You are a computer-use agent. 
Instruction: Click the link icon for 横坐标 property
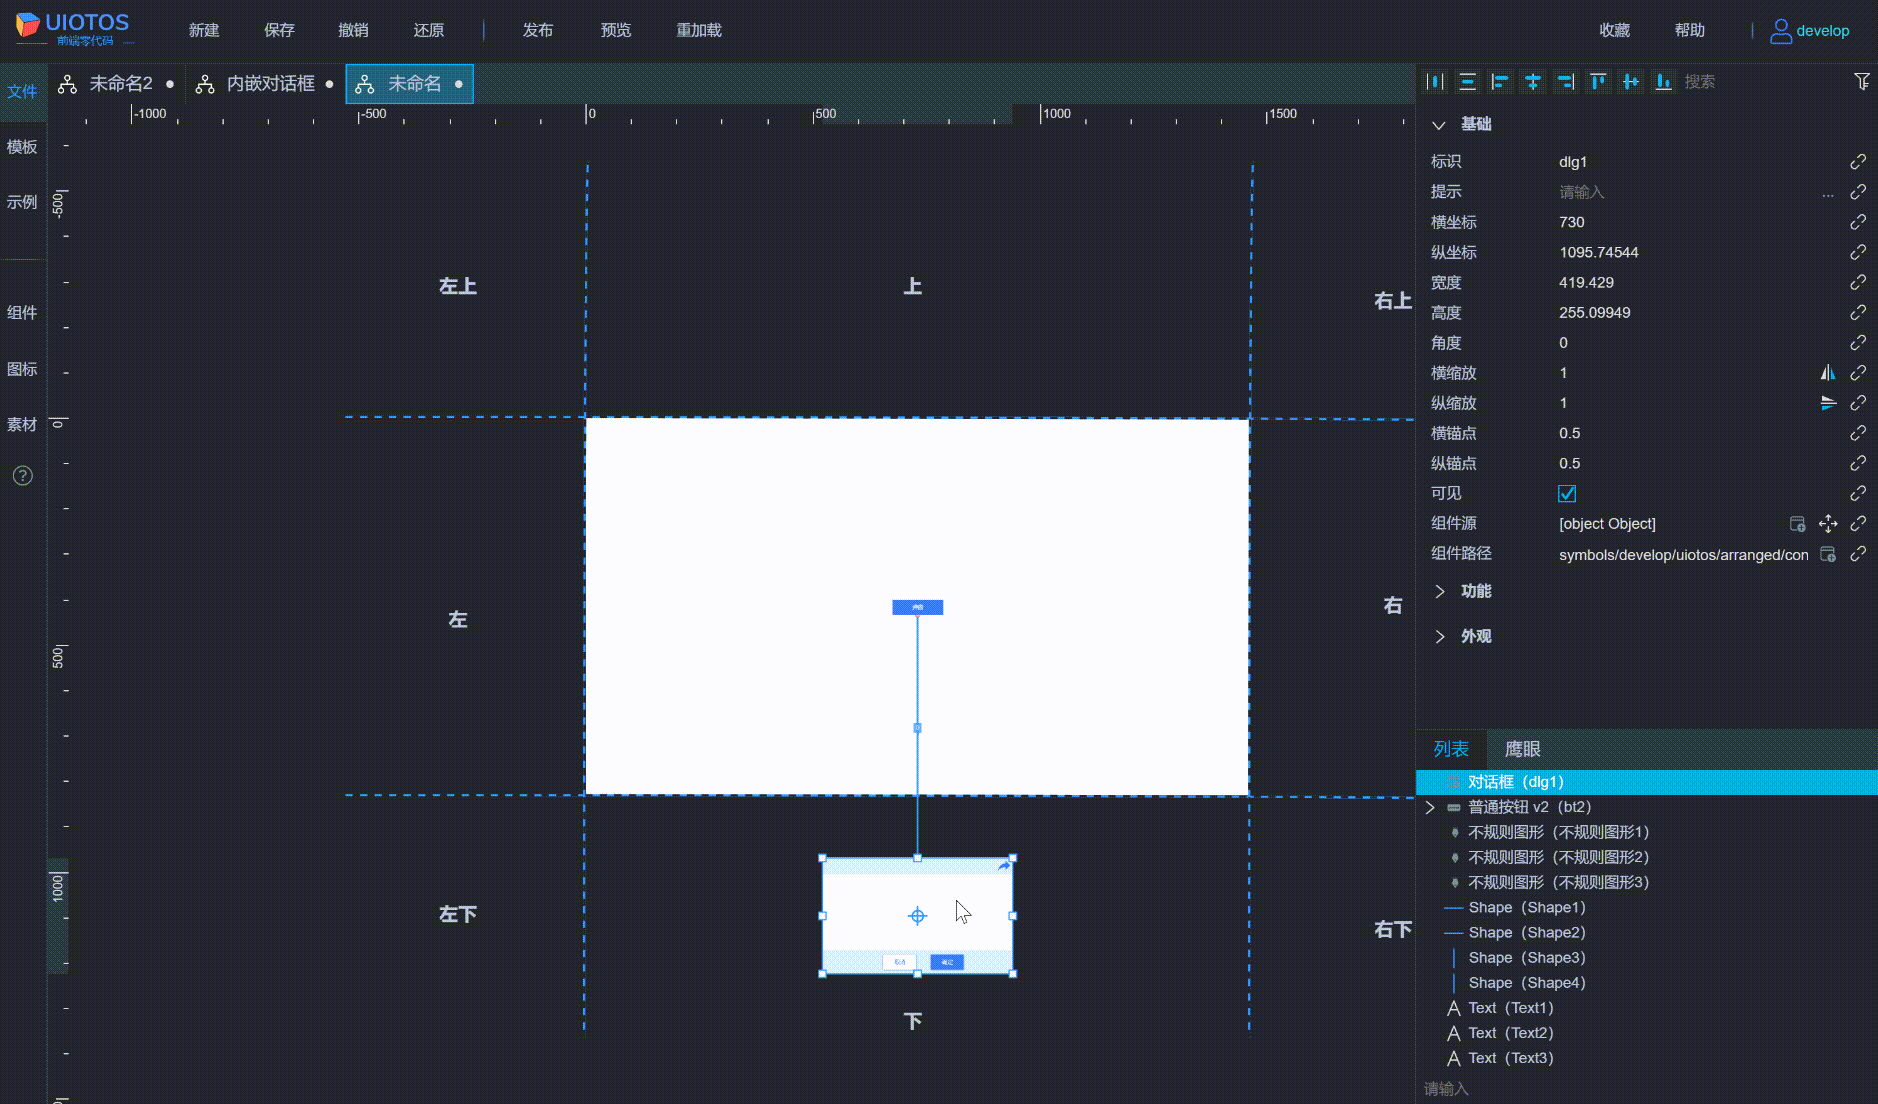[1858, 222]
